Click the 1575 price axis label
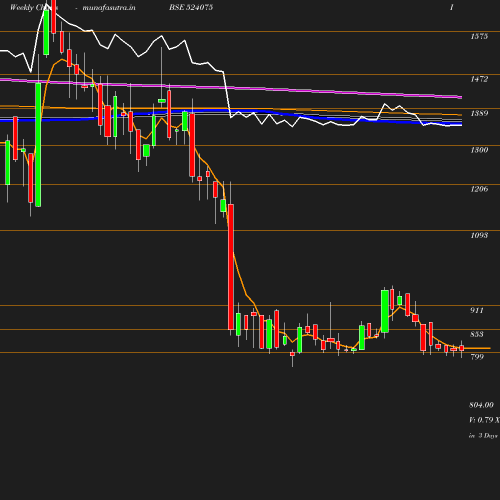Screen dimensions: 500x500 click(x=479, y=36)
